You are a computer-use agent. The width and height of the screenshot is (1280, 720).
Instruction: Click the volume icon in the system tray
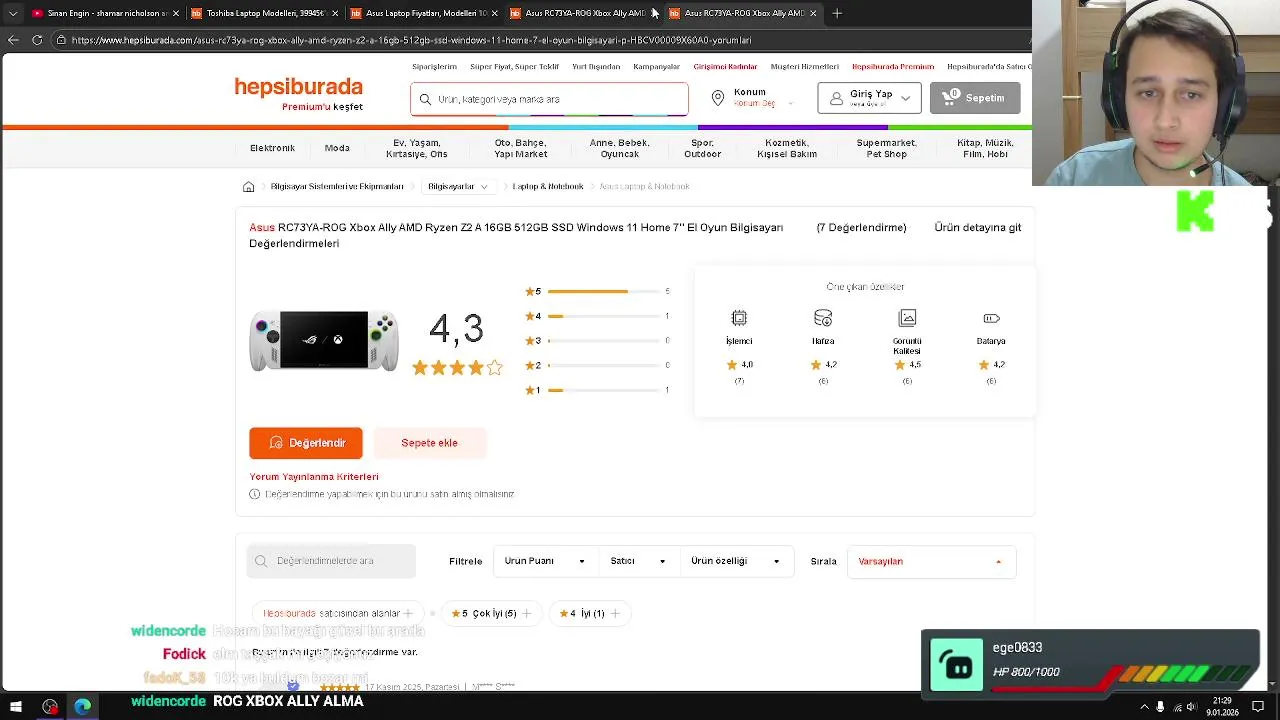(x=1191, y=707)
